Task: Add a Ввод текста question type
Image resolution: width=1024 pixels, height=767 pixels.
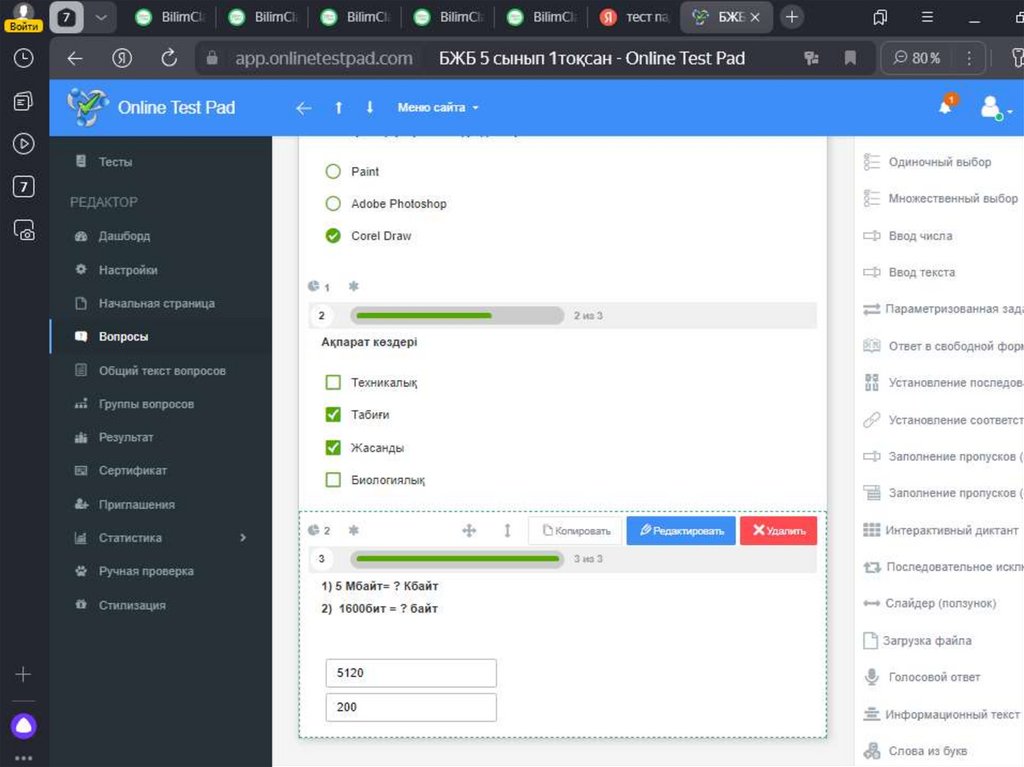Action: [909, 272]
